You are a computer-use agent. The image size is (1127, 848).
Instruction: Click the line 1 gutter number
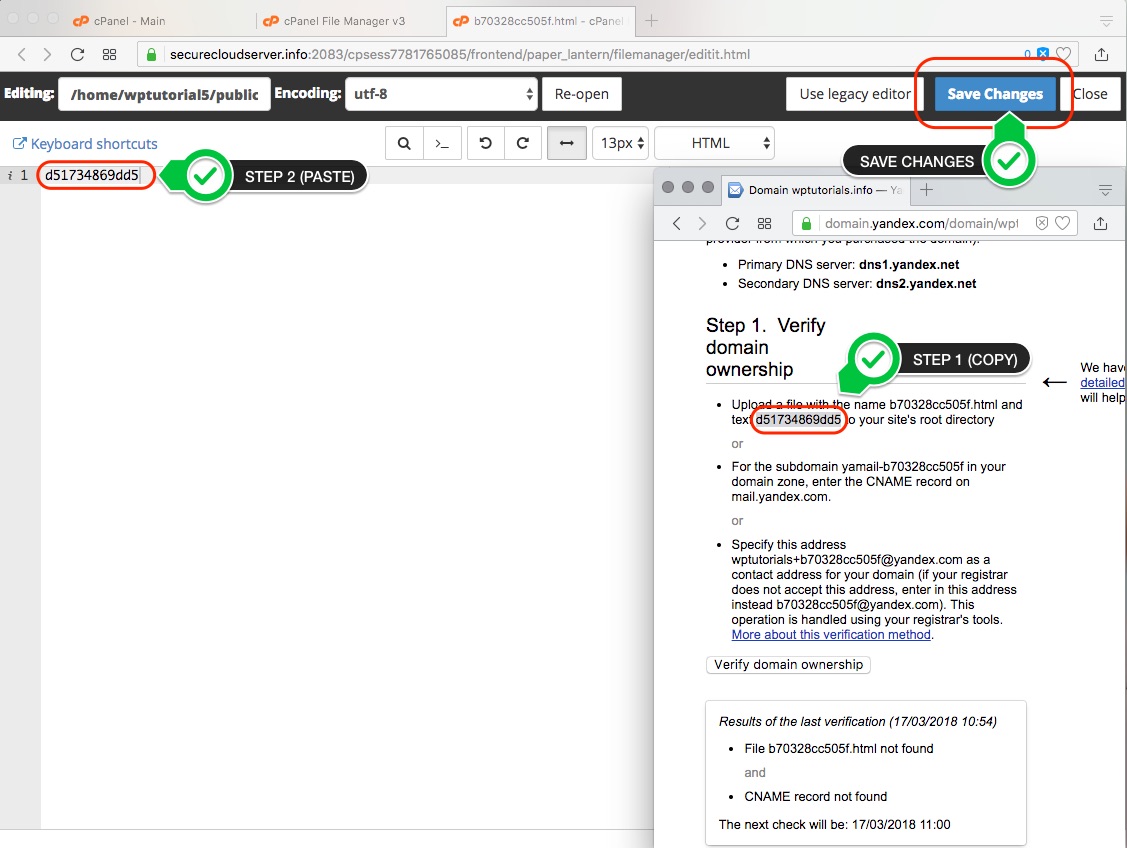(x=24, y=175)
